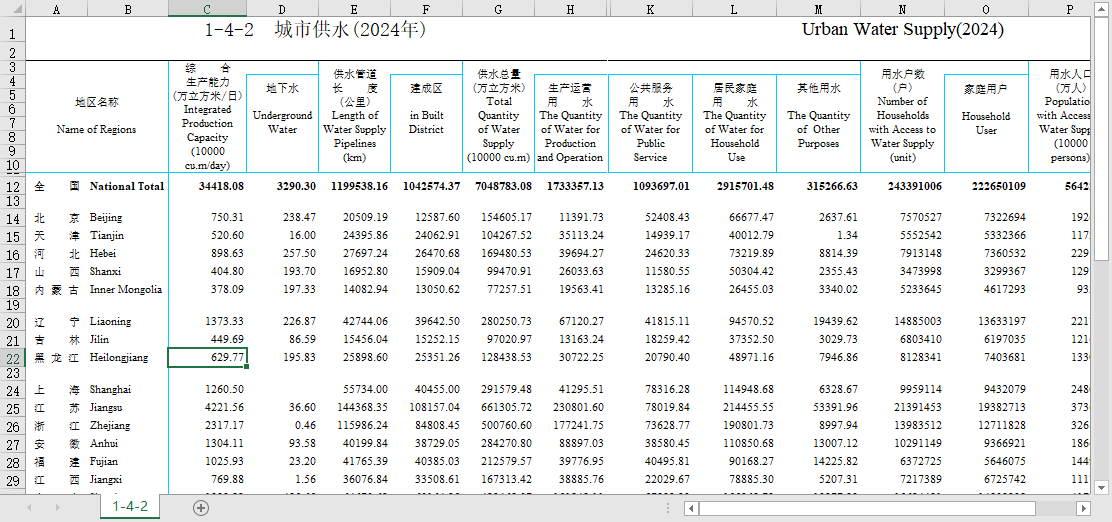Click selected cell with value 629.77

click(x=207, y=358)
